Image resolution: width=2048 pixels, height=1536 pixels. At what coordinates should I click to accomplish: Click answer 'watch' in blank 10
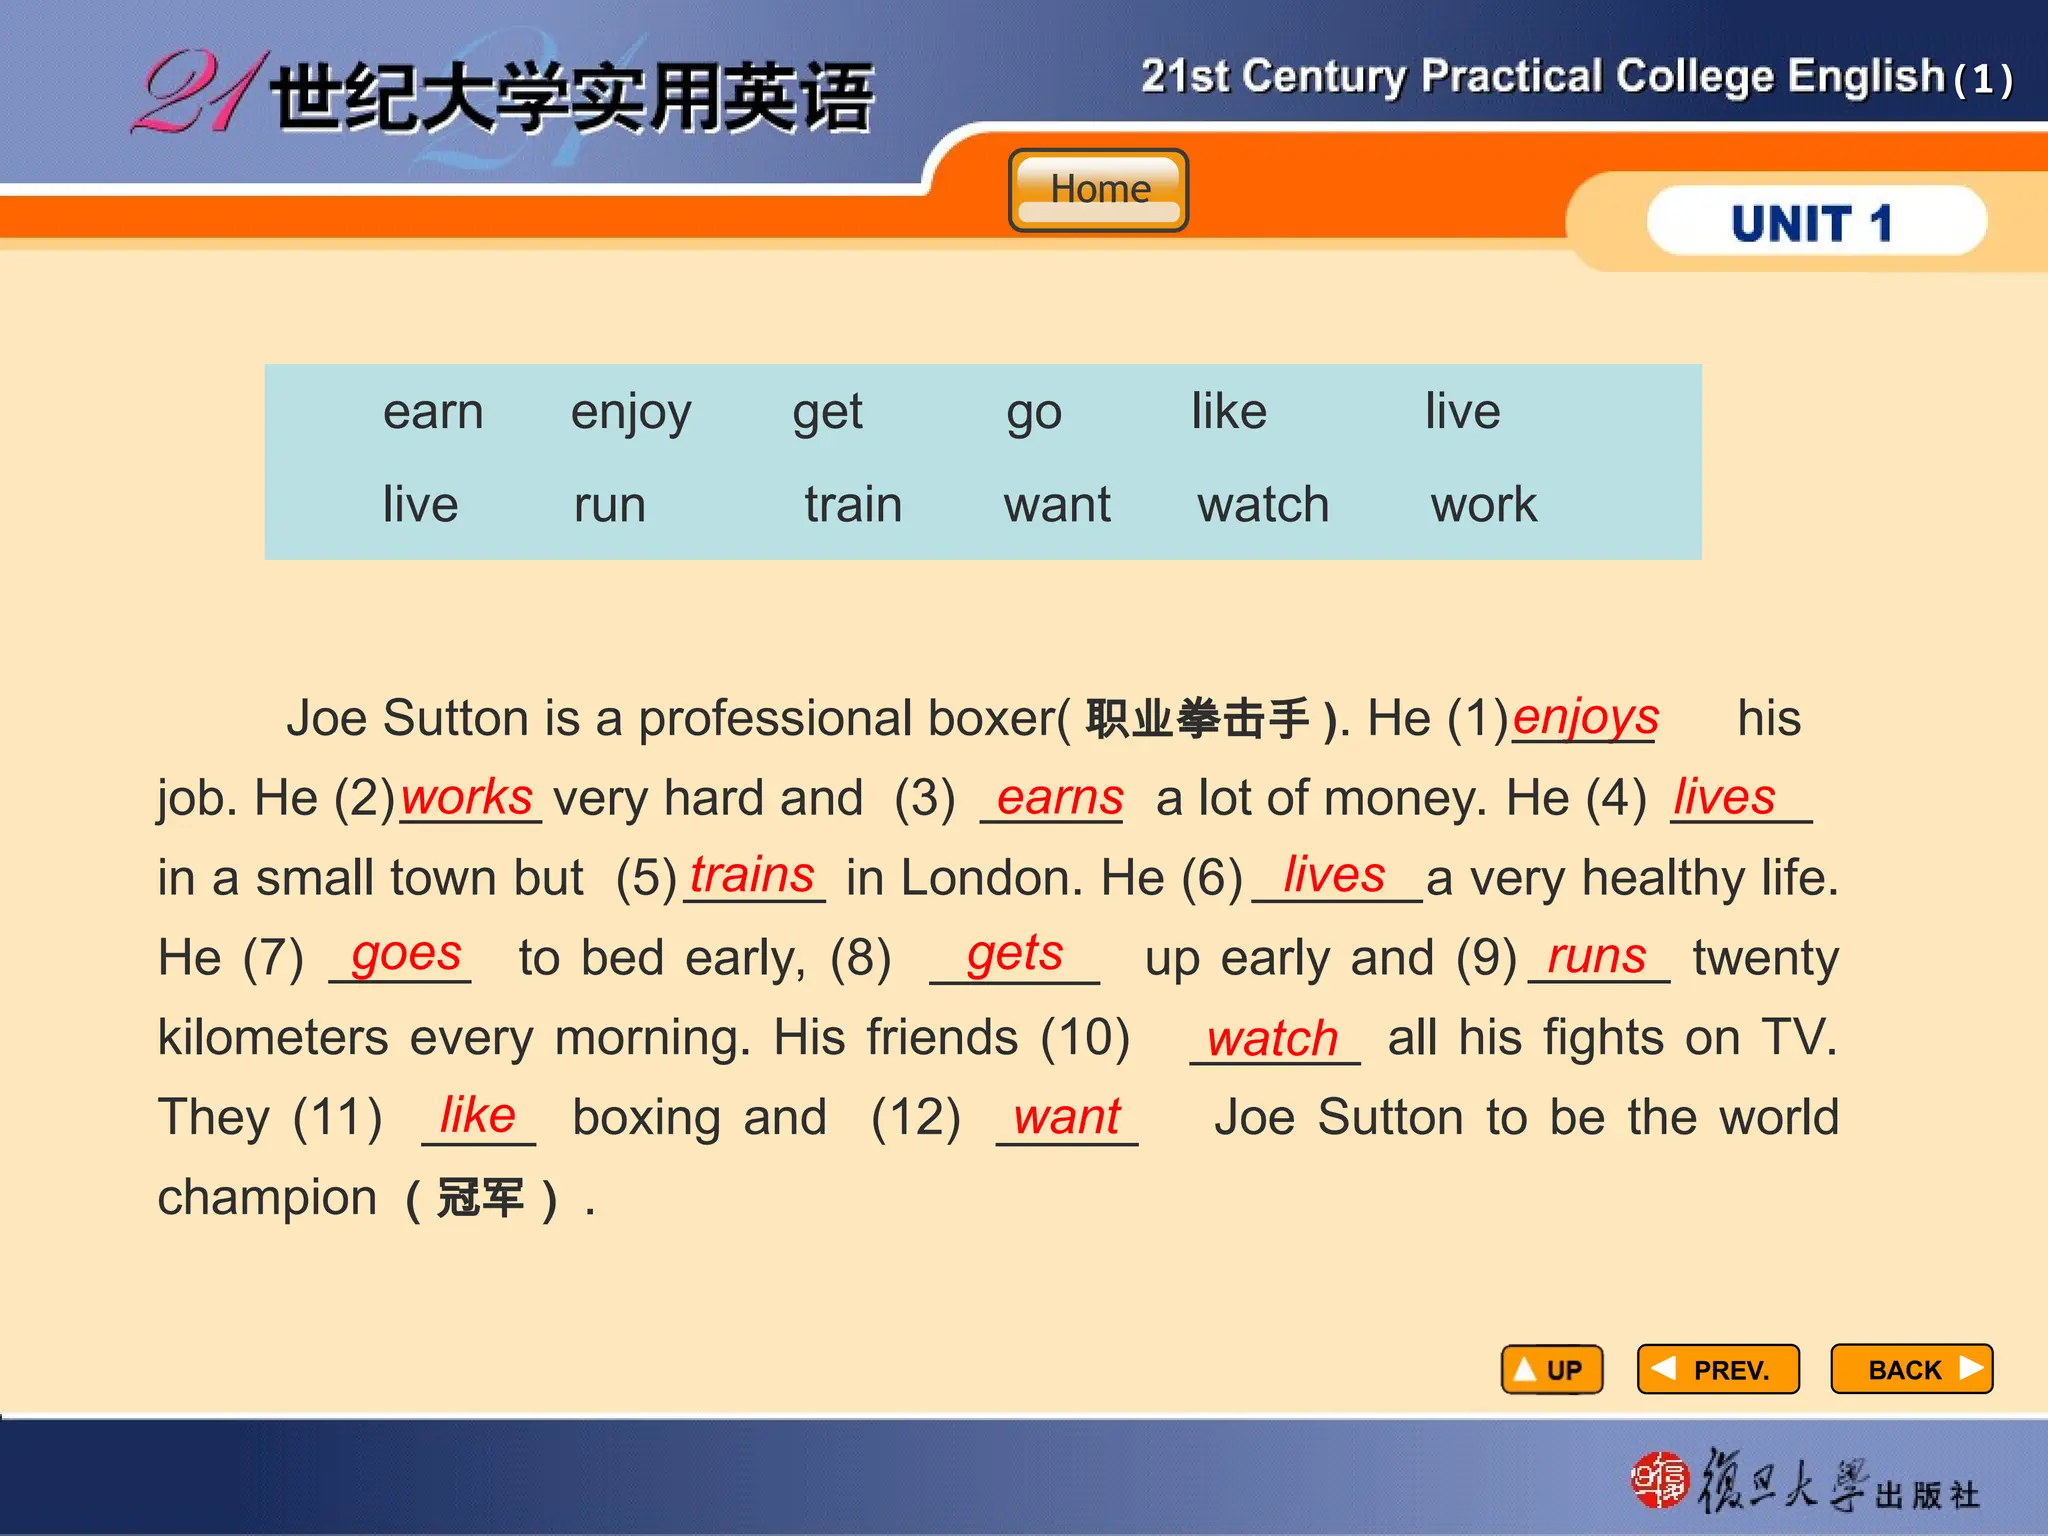coord(1272,1039)
